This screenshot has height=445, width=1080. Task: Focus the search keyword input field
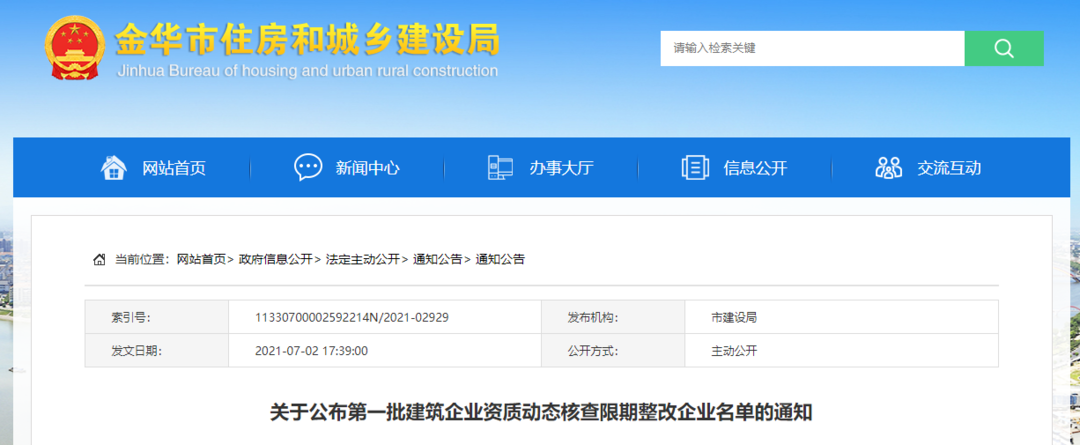click(812, 48)
